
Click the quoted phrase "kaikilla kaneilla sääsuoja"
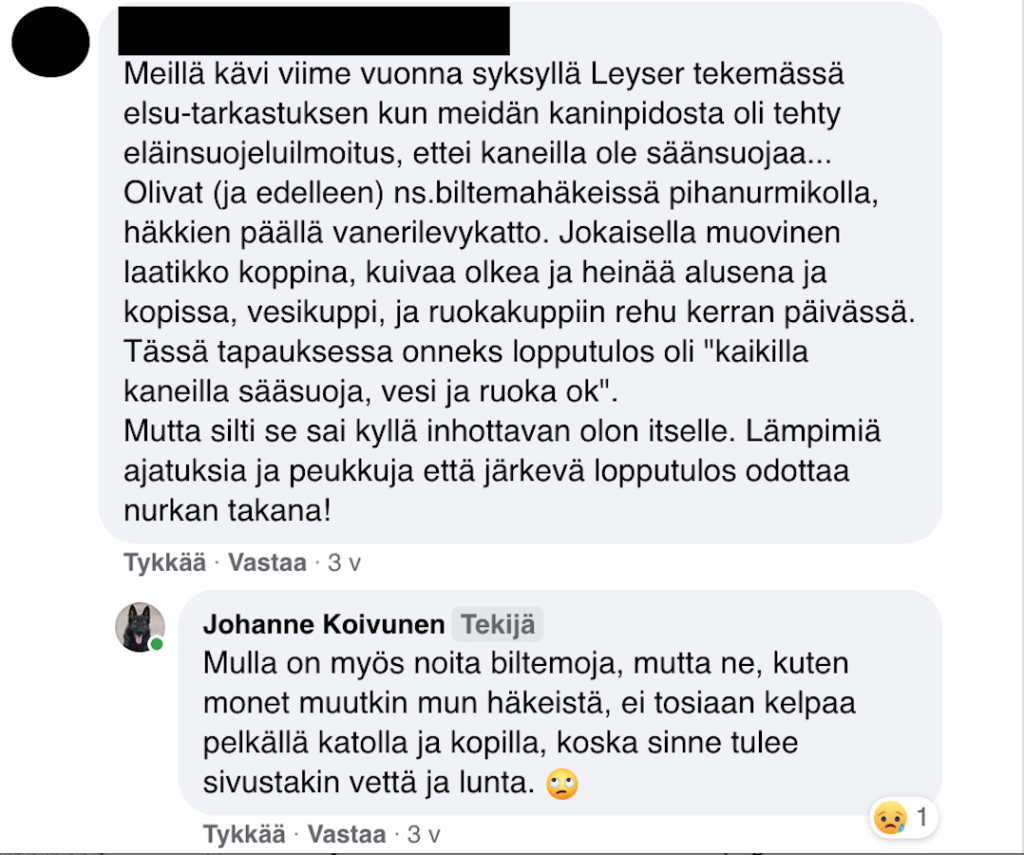pyautogui.click(x=466, y=372)
